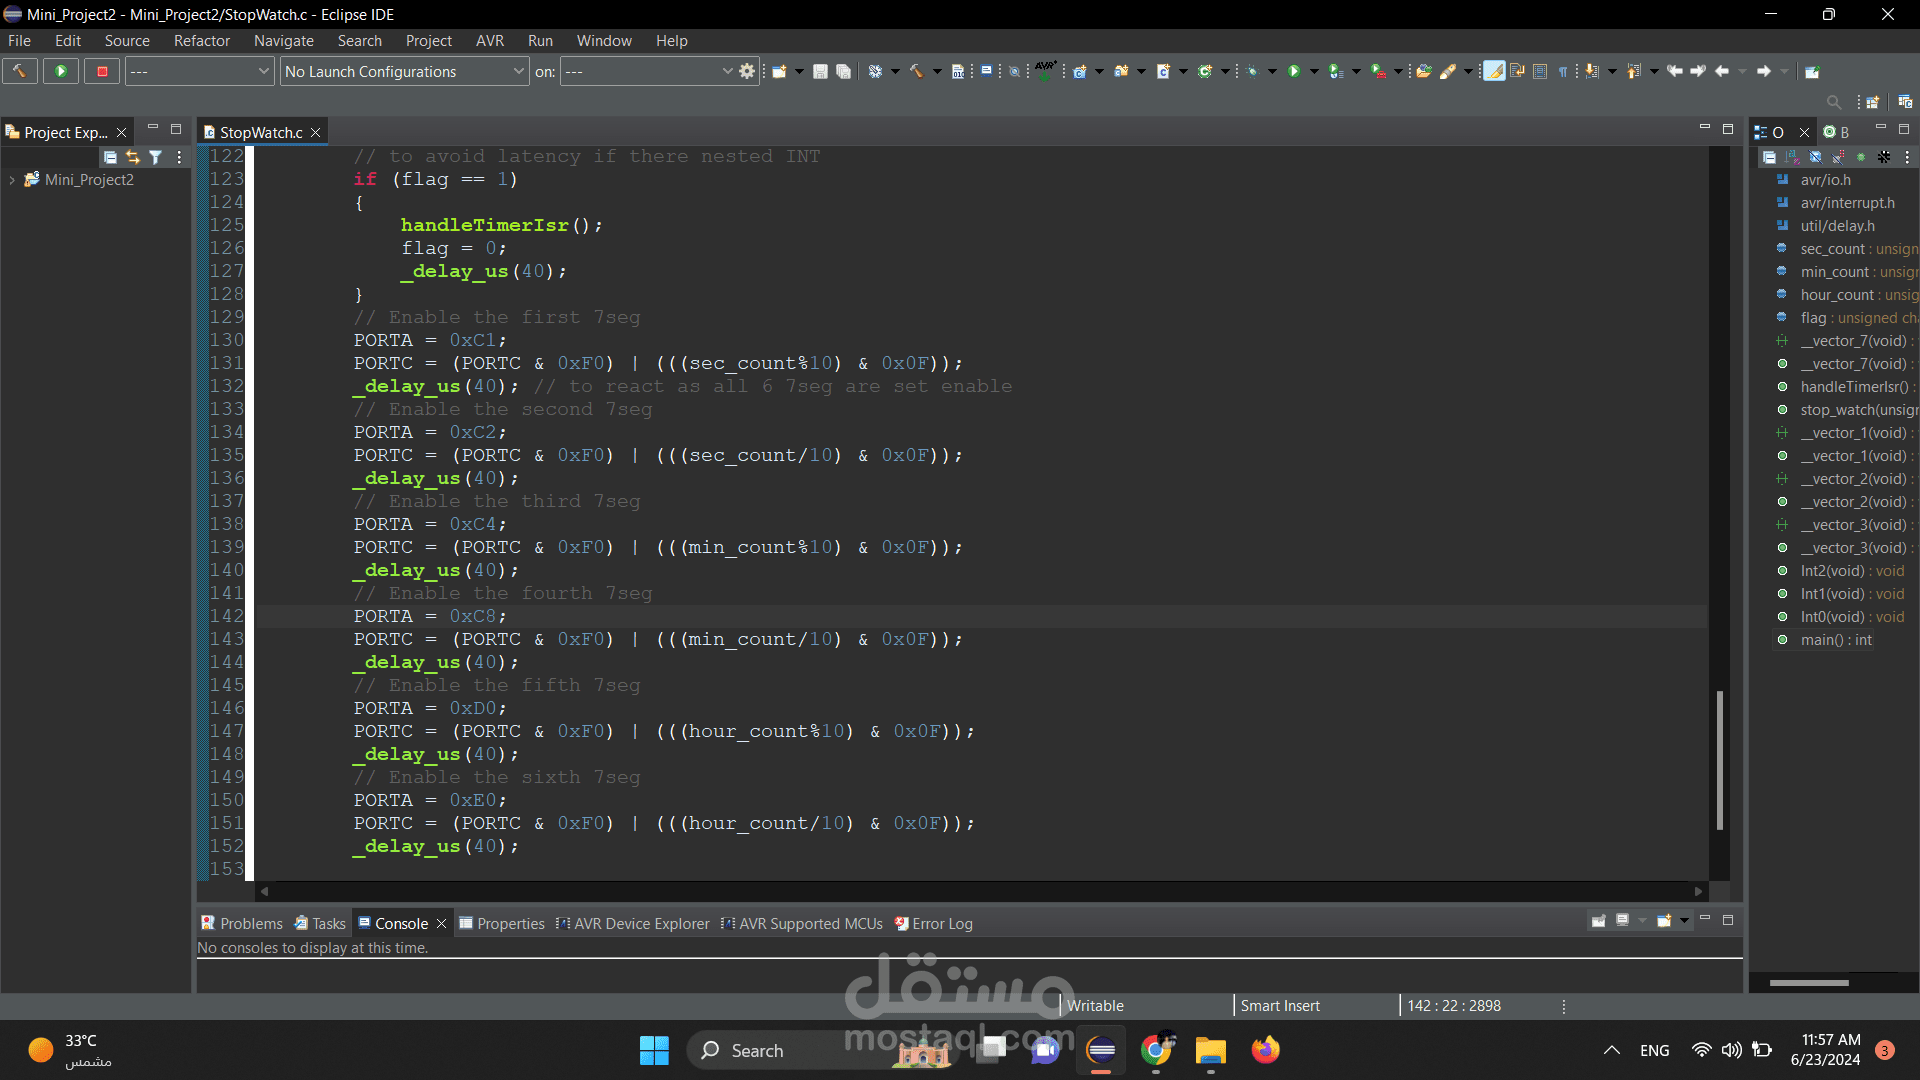Click the AVR upload to device icon
The image size is (1920, 1080).
tap(1044, 71)
